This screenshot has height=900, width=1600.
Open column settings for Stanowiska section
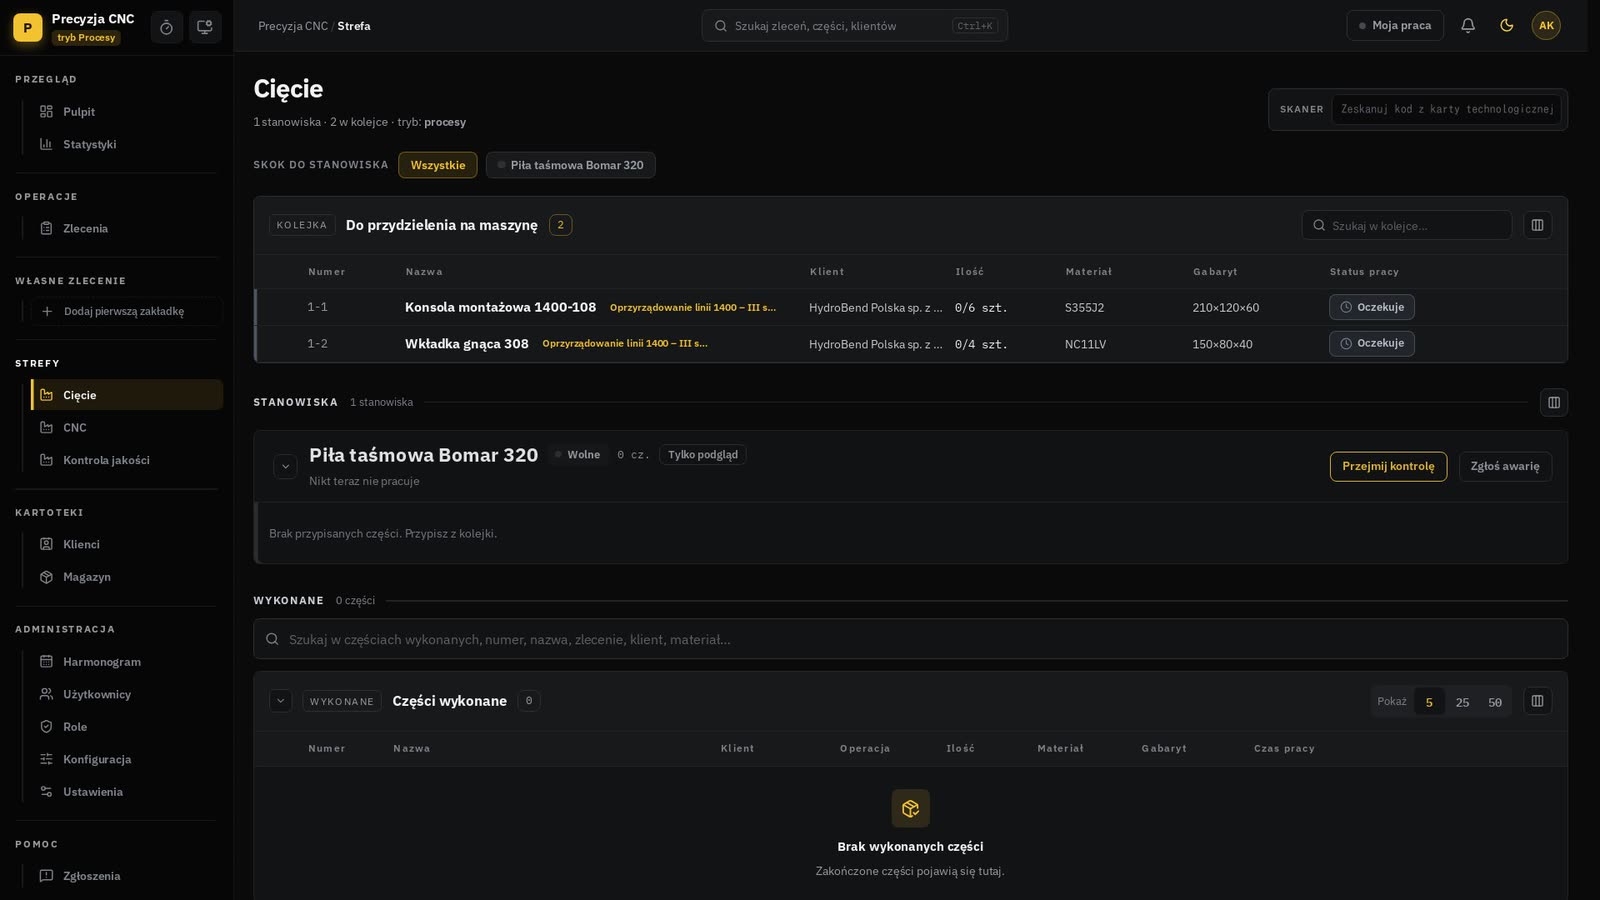(x=1554, y=402)
